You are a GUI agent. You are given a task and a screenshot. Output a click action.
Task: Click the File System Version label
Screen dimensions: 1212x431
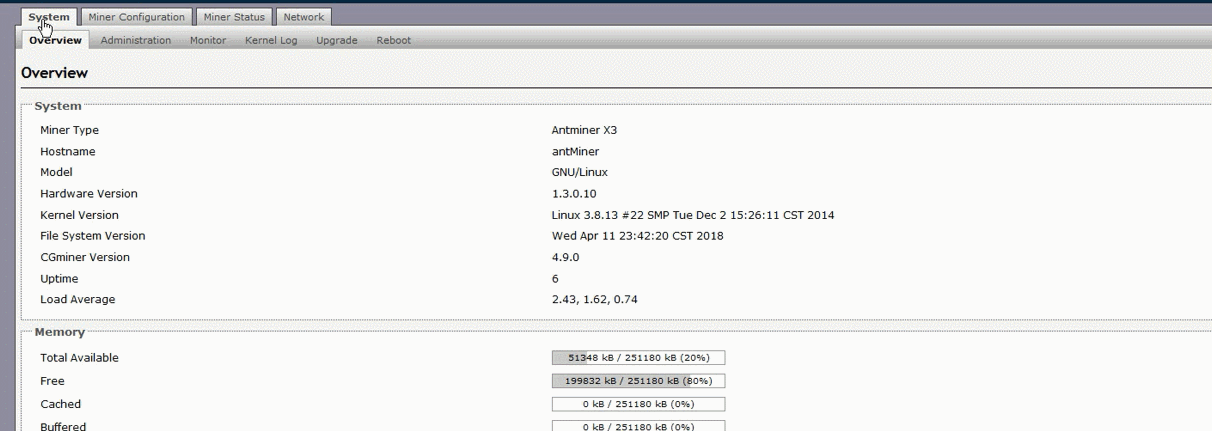93,236
